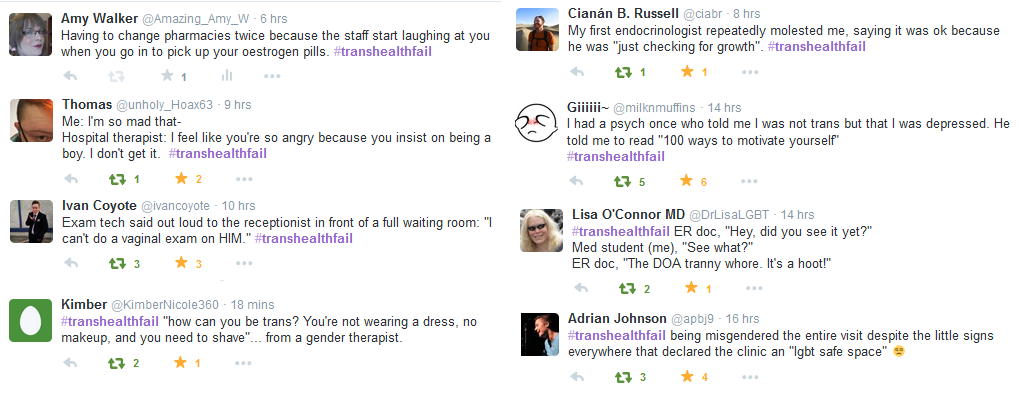View Kimber's egg avatar profile picture
Viewport: 1019px width, 400px height.
tap(31, 319)
